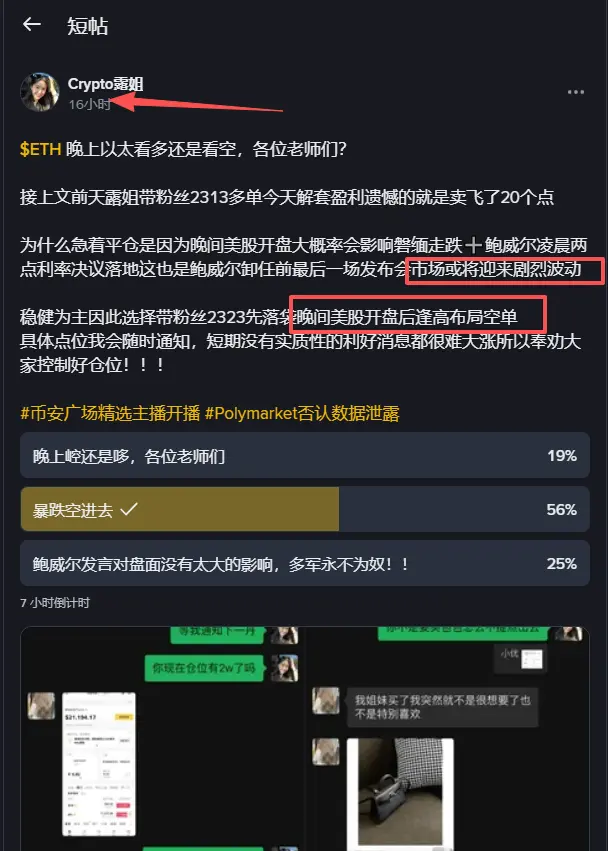Image resolution: width=608 pixels, height=851 pixels.
Task: Click the green 你现在仓位有2w了吗 message
Action: (x=204, y=668)
